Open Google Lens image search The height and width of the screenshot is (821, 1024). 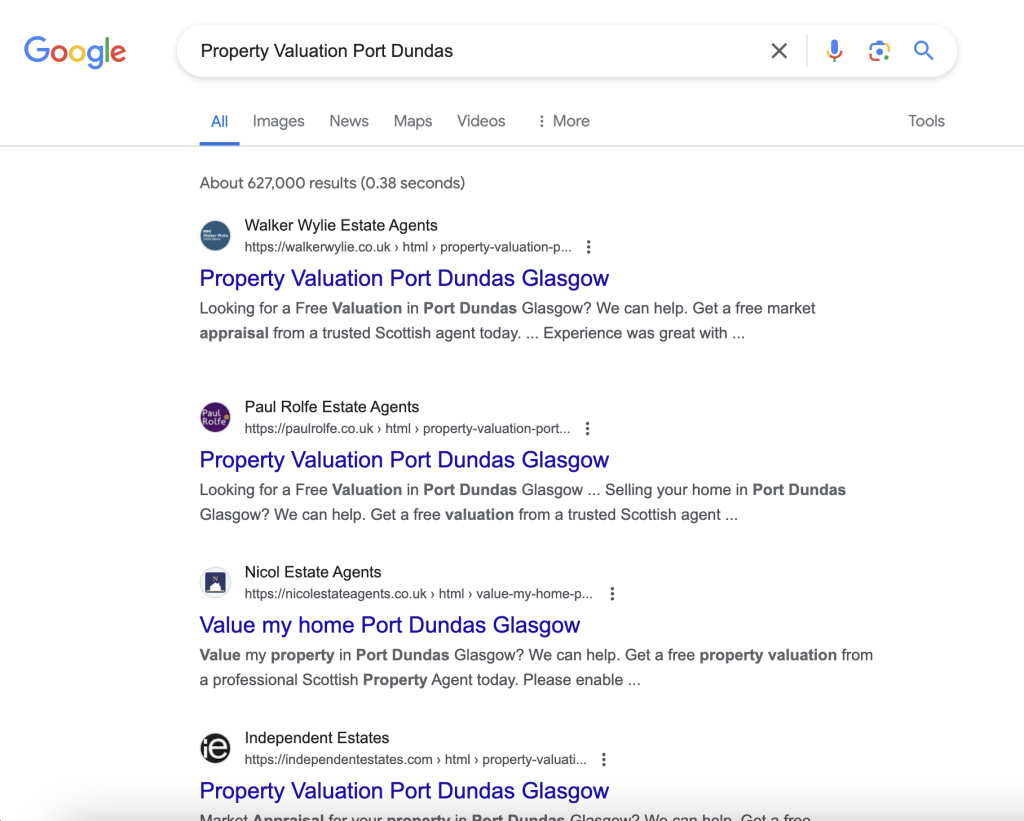(879, 50)
